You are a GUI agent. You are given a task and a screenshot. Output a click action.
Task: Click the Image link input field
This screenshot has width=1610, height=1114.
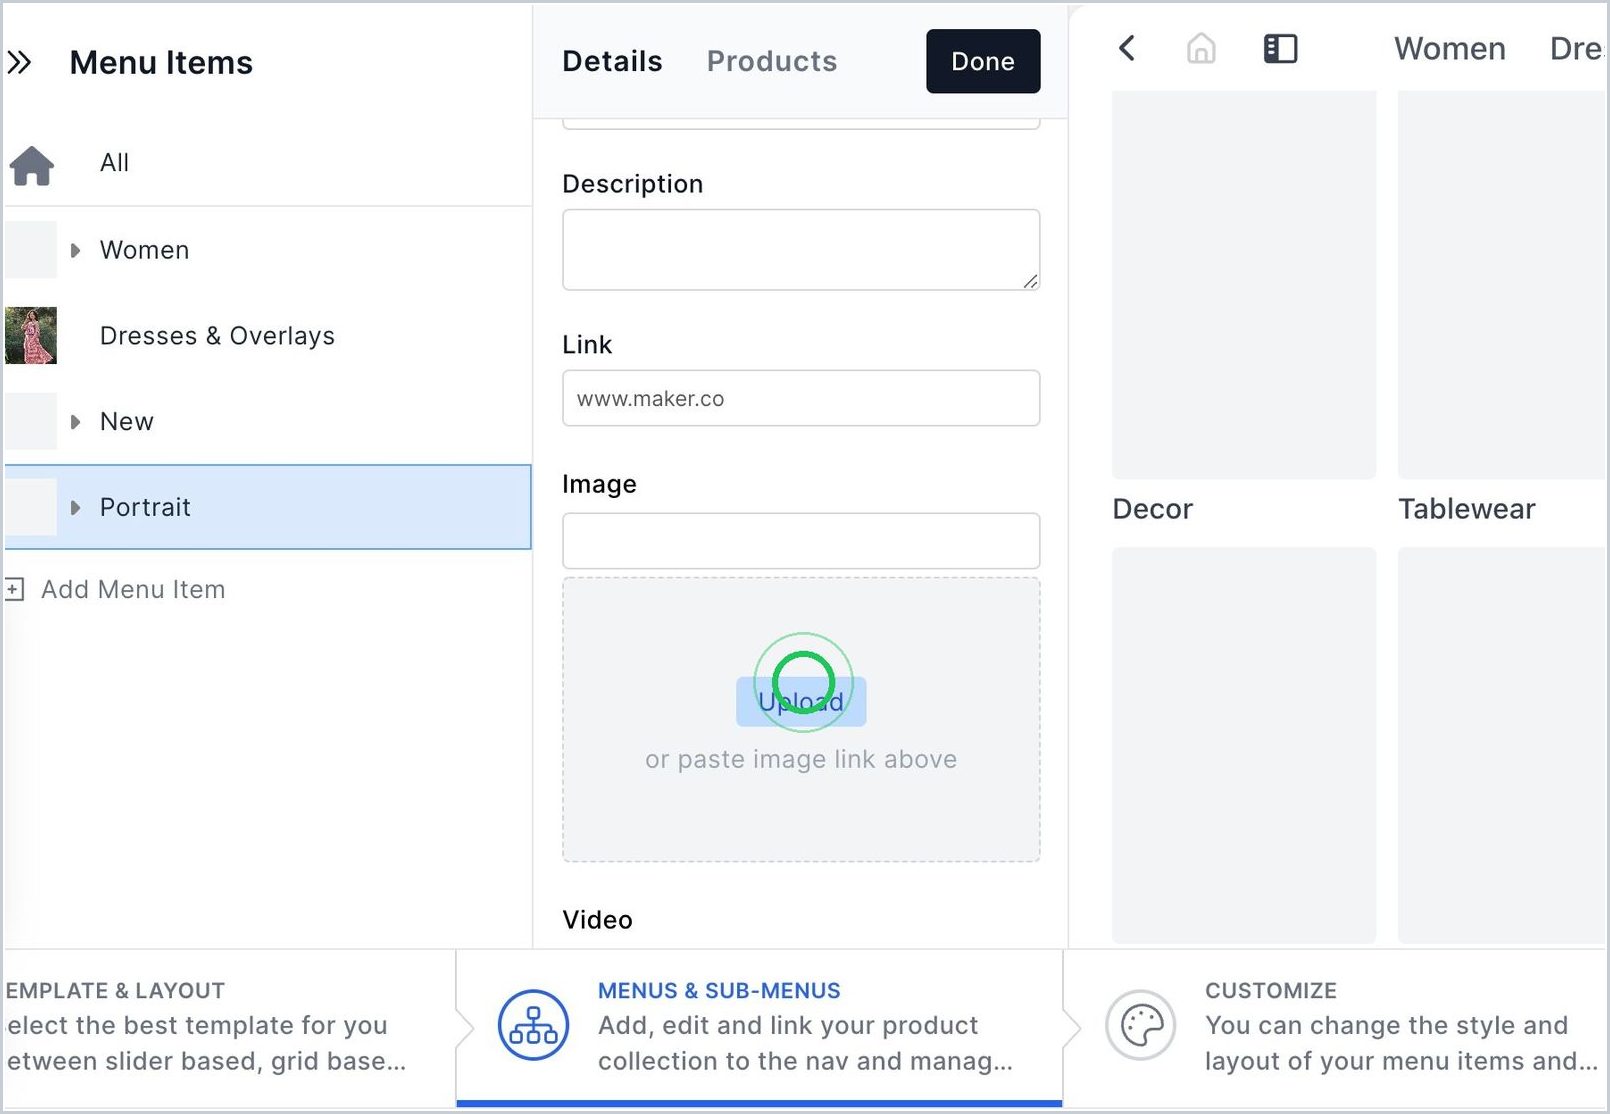[801, 541]
